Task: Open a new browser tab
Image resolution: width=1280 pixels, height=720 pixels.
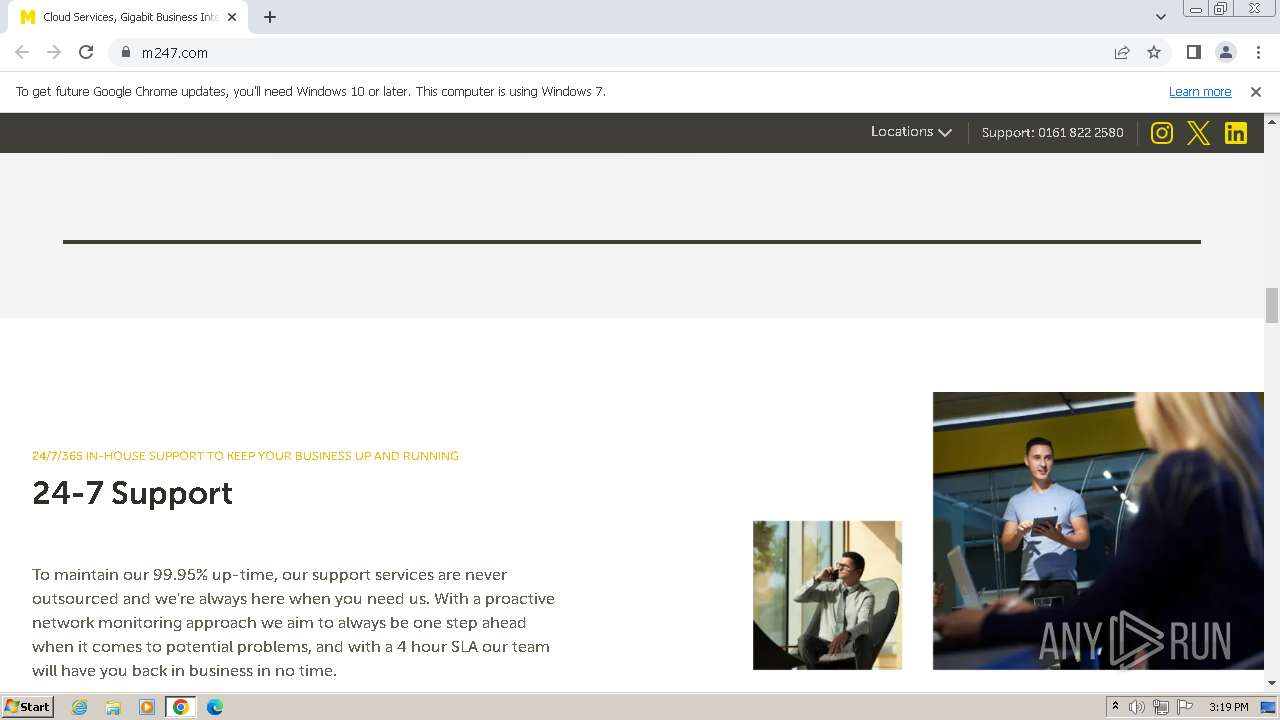Action: tap(270, 17)
